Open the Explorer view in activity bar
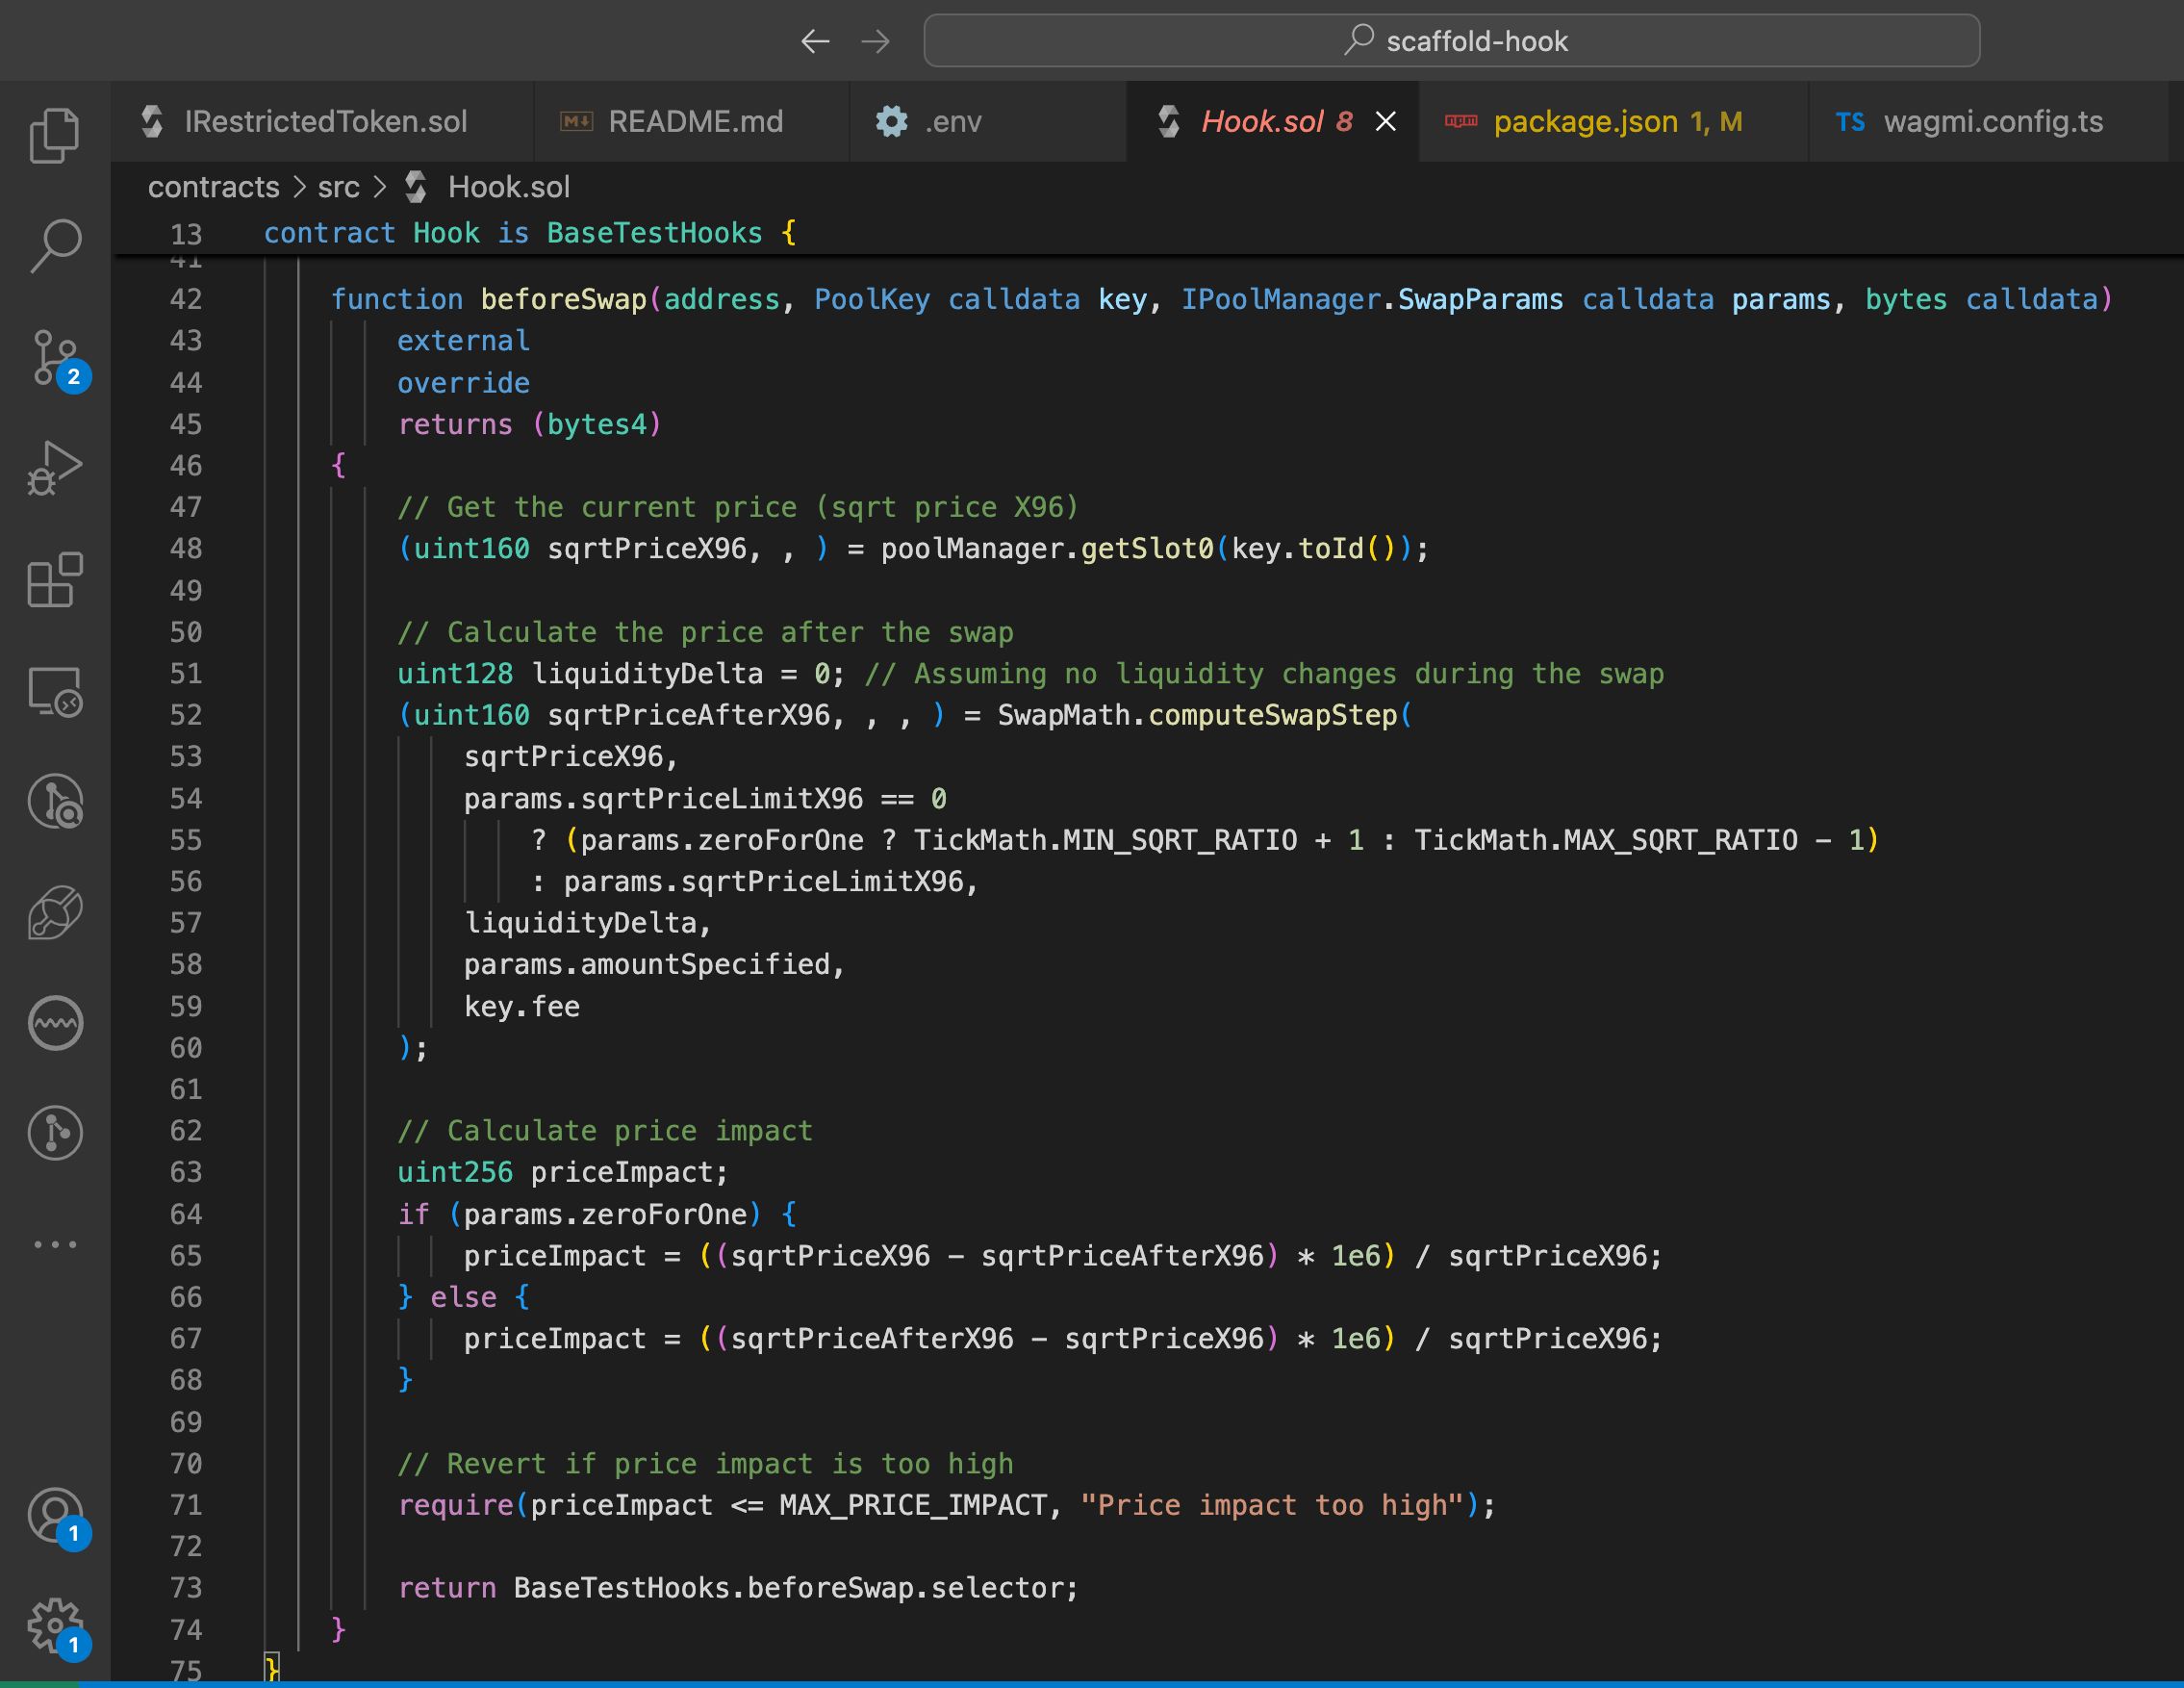The width and height of the screenshot is (2184, 1688). [55, 135]
